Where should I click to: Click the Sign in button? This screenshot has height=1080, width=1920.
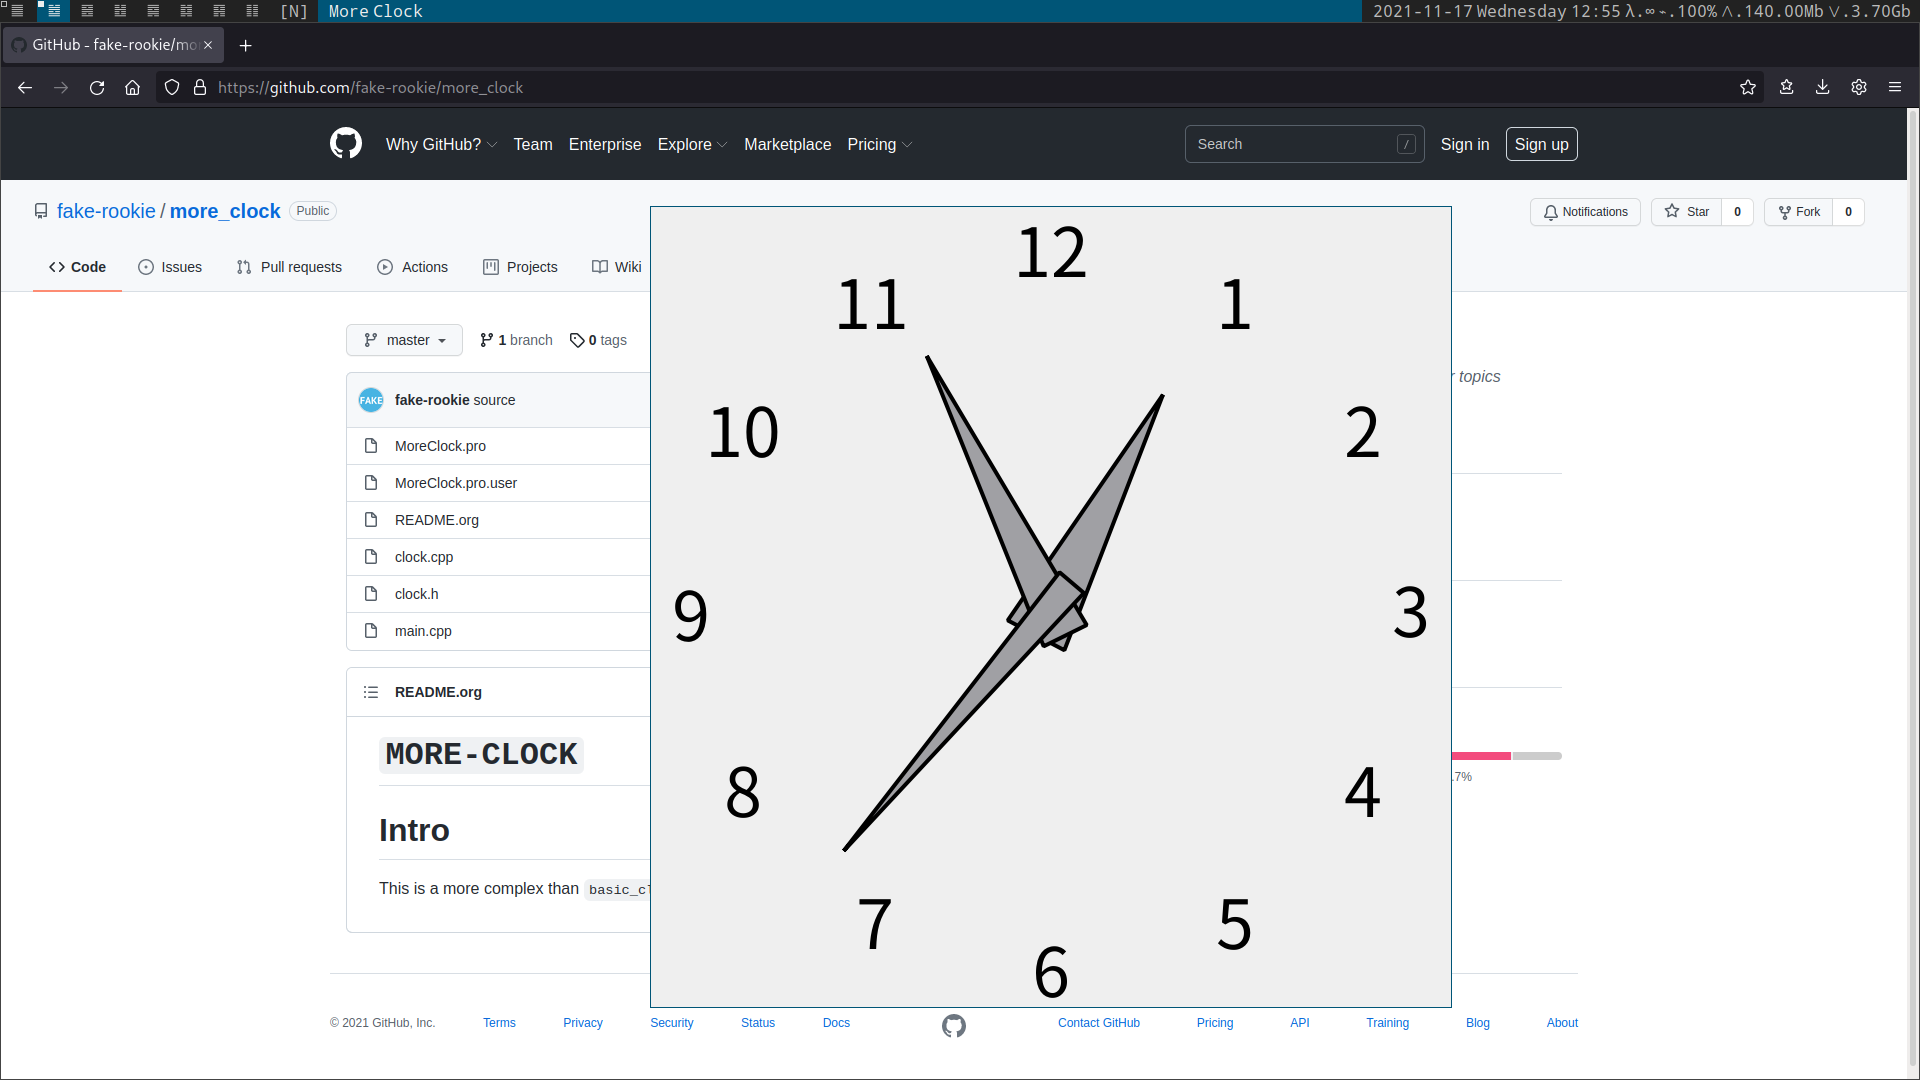(1464, 144)
